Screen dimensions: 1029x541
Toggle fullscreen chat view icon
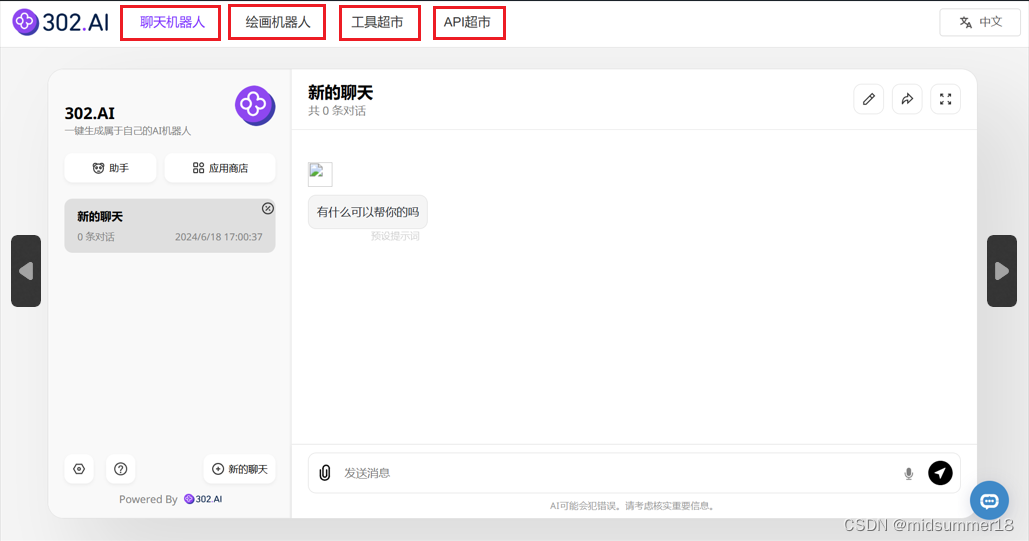tap(946, 99)
